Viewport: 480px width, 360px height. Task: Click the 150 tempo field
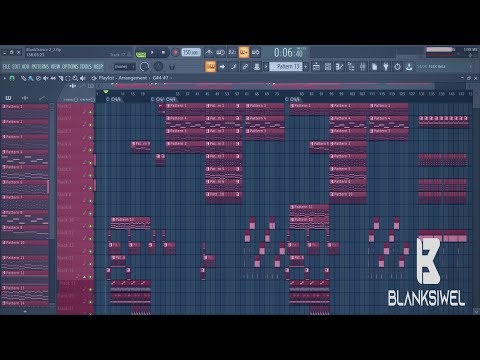[x=191, y=52]
